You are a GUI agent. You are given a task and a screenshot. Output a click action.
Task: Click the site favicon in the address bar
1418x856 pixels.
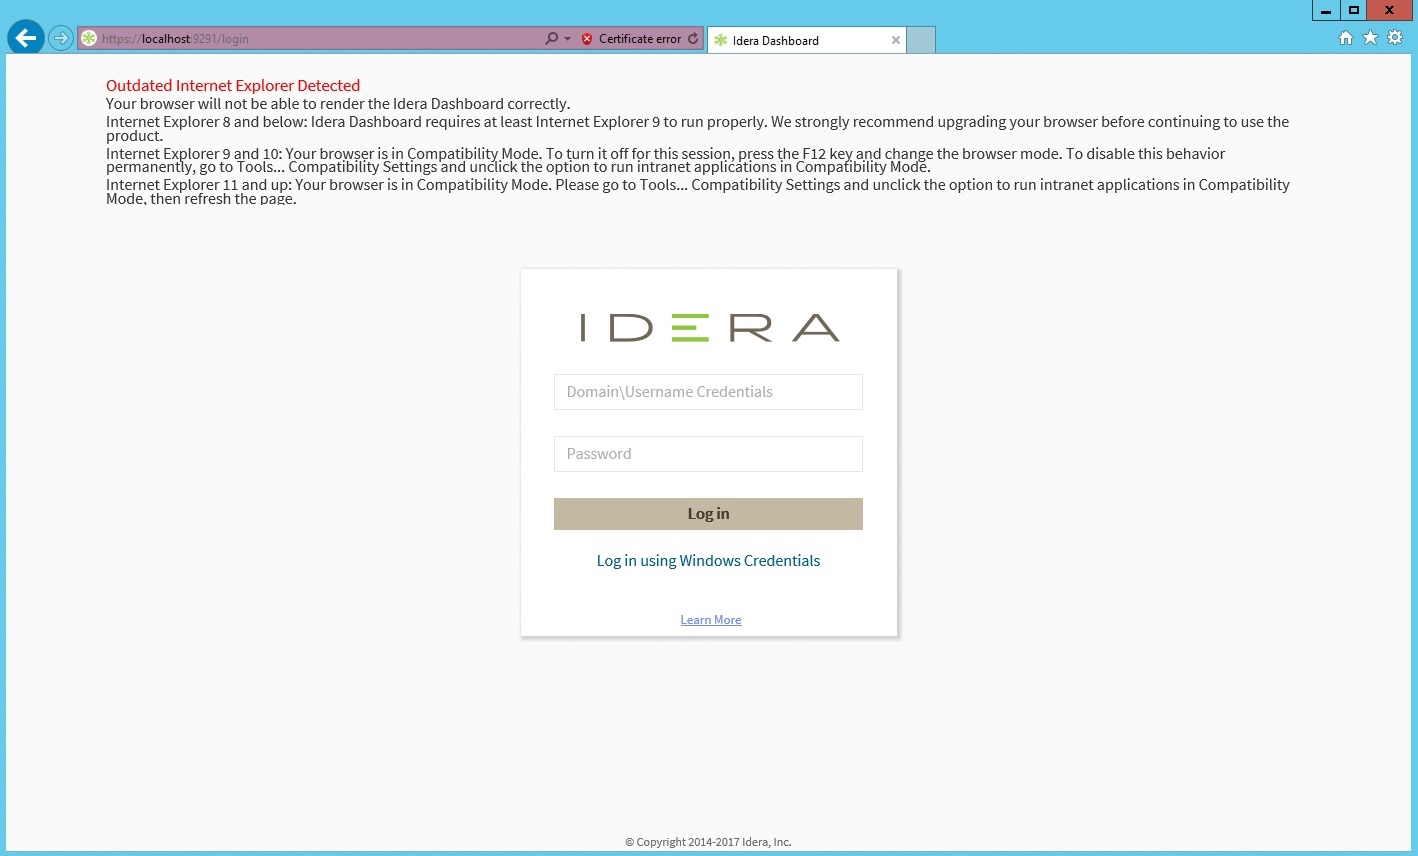(x=89, y=39)
